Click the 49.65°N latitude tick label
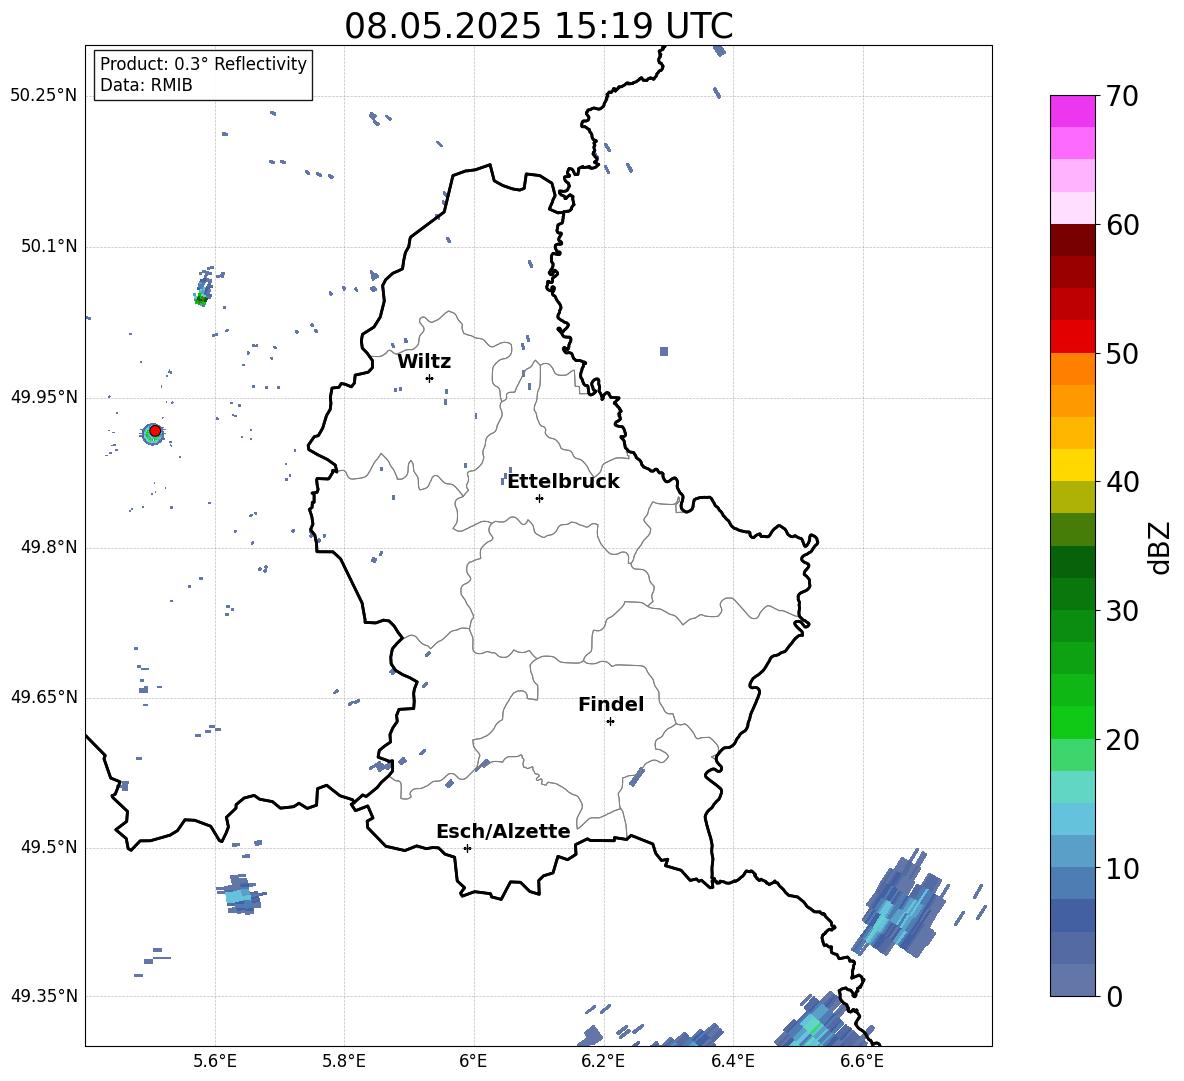Viewport: 1184px width, 1081px height. click(44, 697)
